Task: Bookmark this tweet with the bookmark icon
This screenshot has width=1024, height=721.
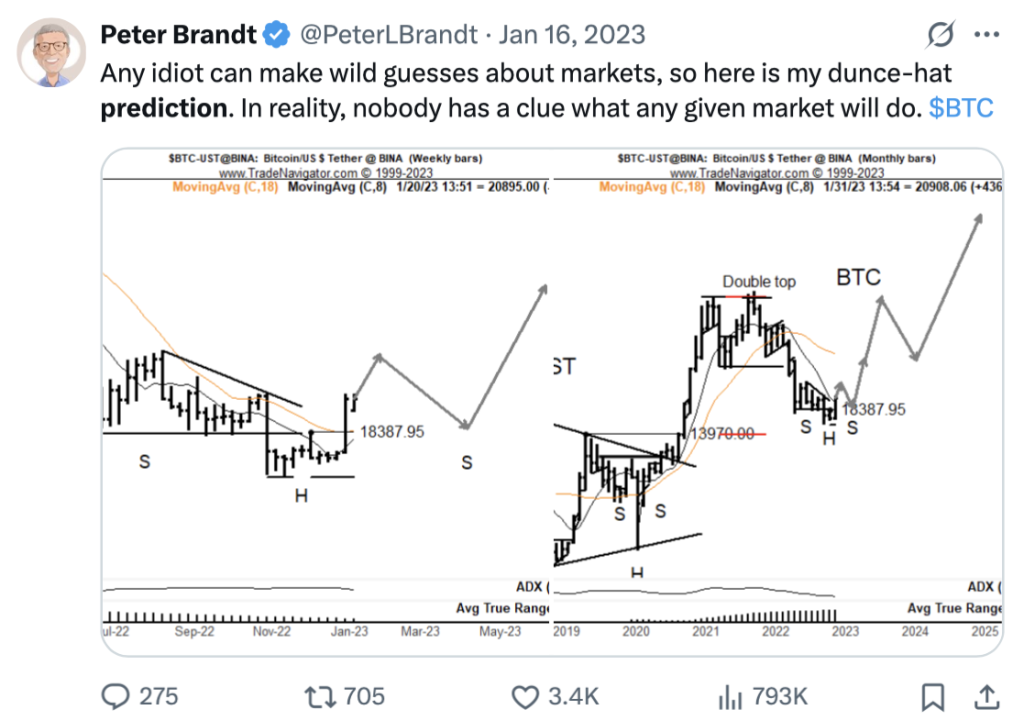Action: [x=933, y=695]
